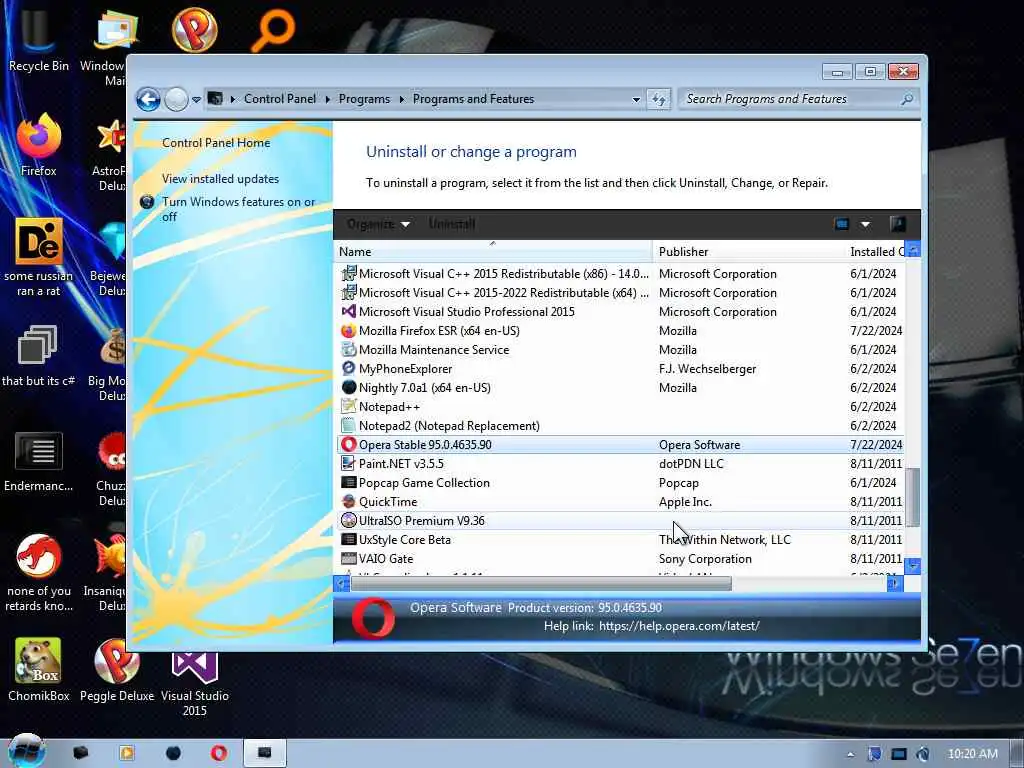This screenshot has width=1024, height=768.
Task: Select the Opera Stable 95.0.4635.90 icon
Action: tap(349, 445)
